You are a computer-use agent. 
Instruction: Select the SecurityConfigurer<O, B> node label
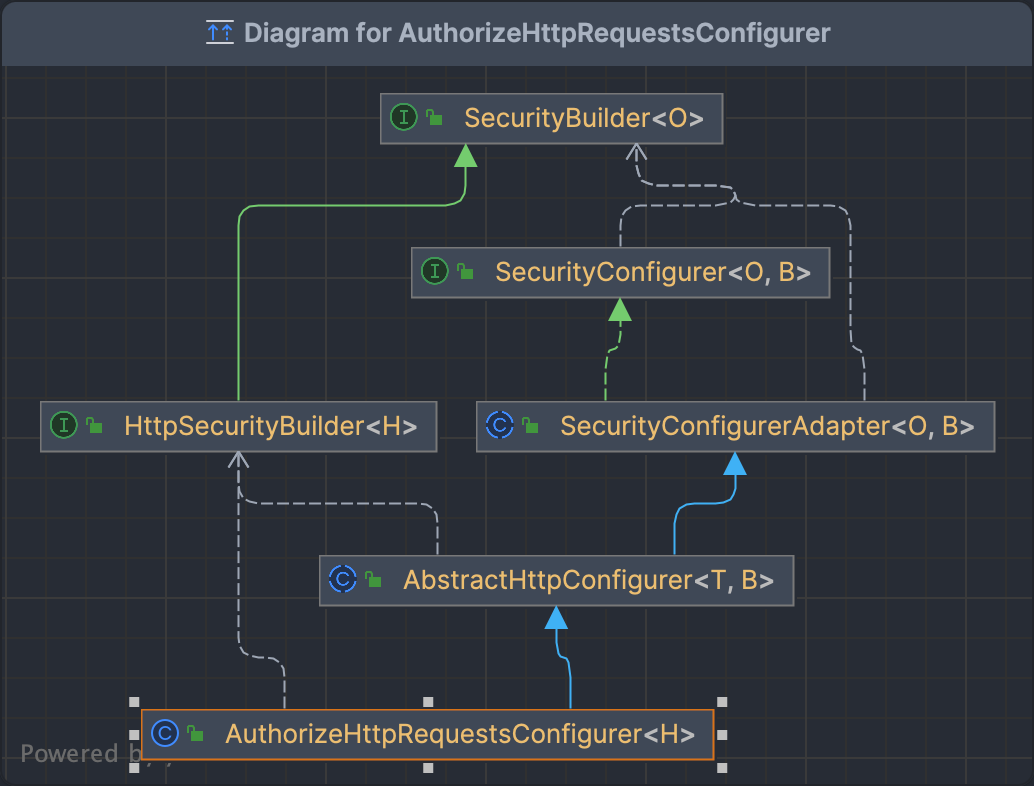coord(652,272)
